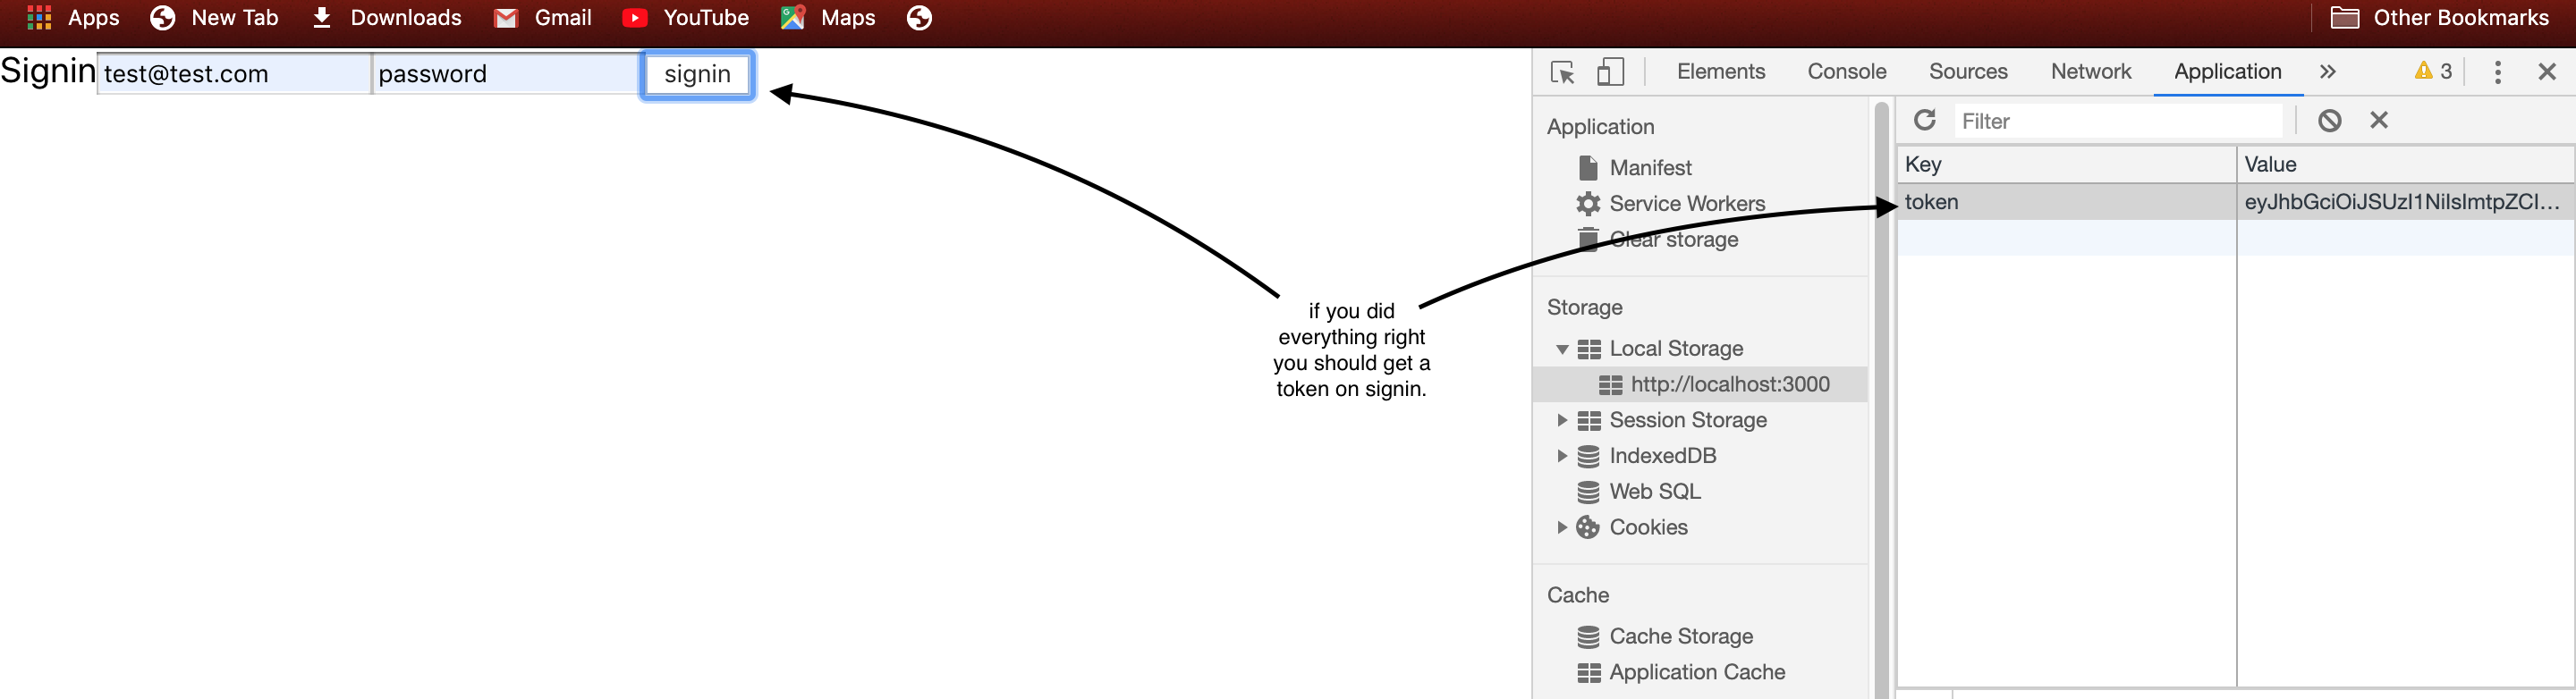Click the Application sidebar vertical scrollbar
Screen dimensions: 2576x699
point(1881,400)
